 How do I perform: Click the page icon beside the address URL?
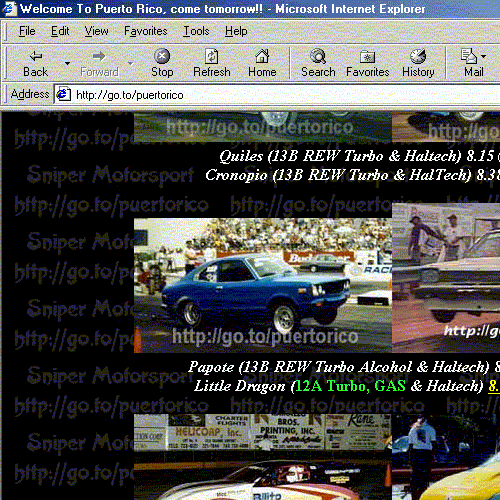tap(63, 95)
